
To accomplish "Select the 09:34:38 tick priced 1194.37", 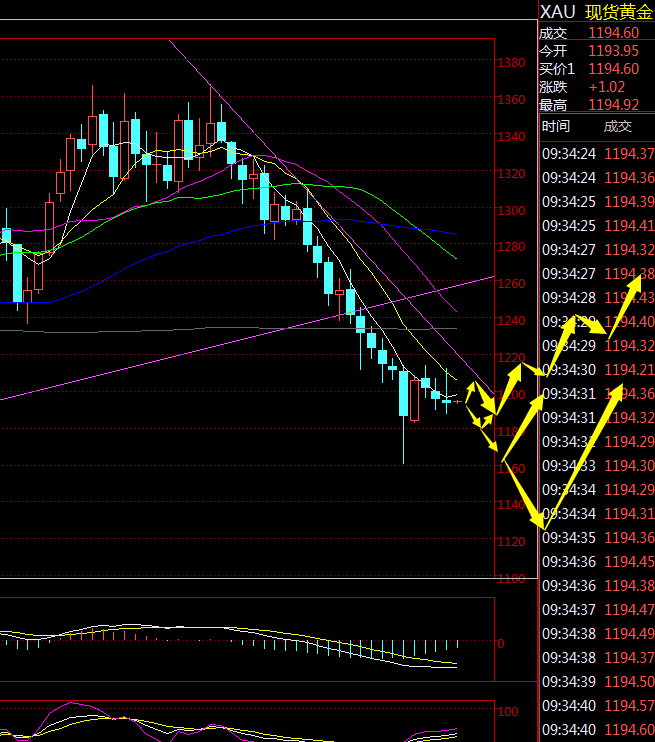I will [597, 658].
